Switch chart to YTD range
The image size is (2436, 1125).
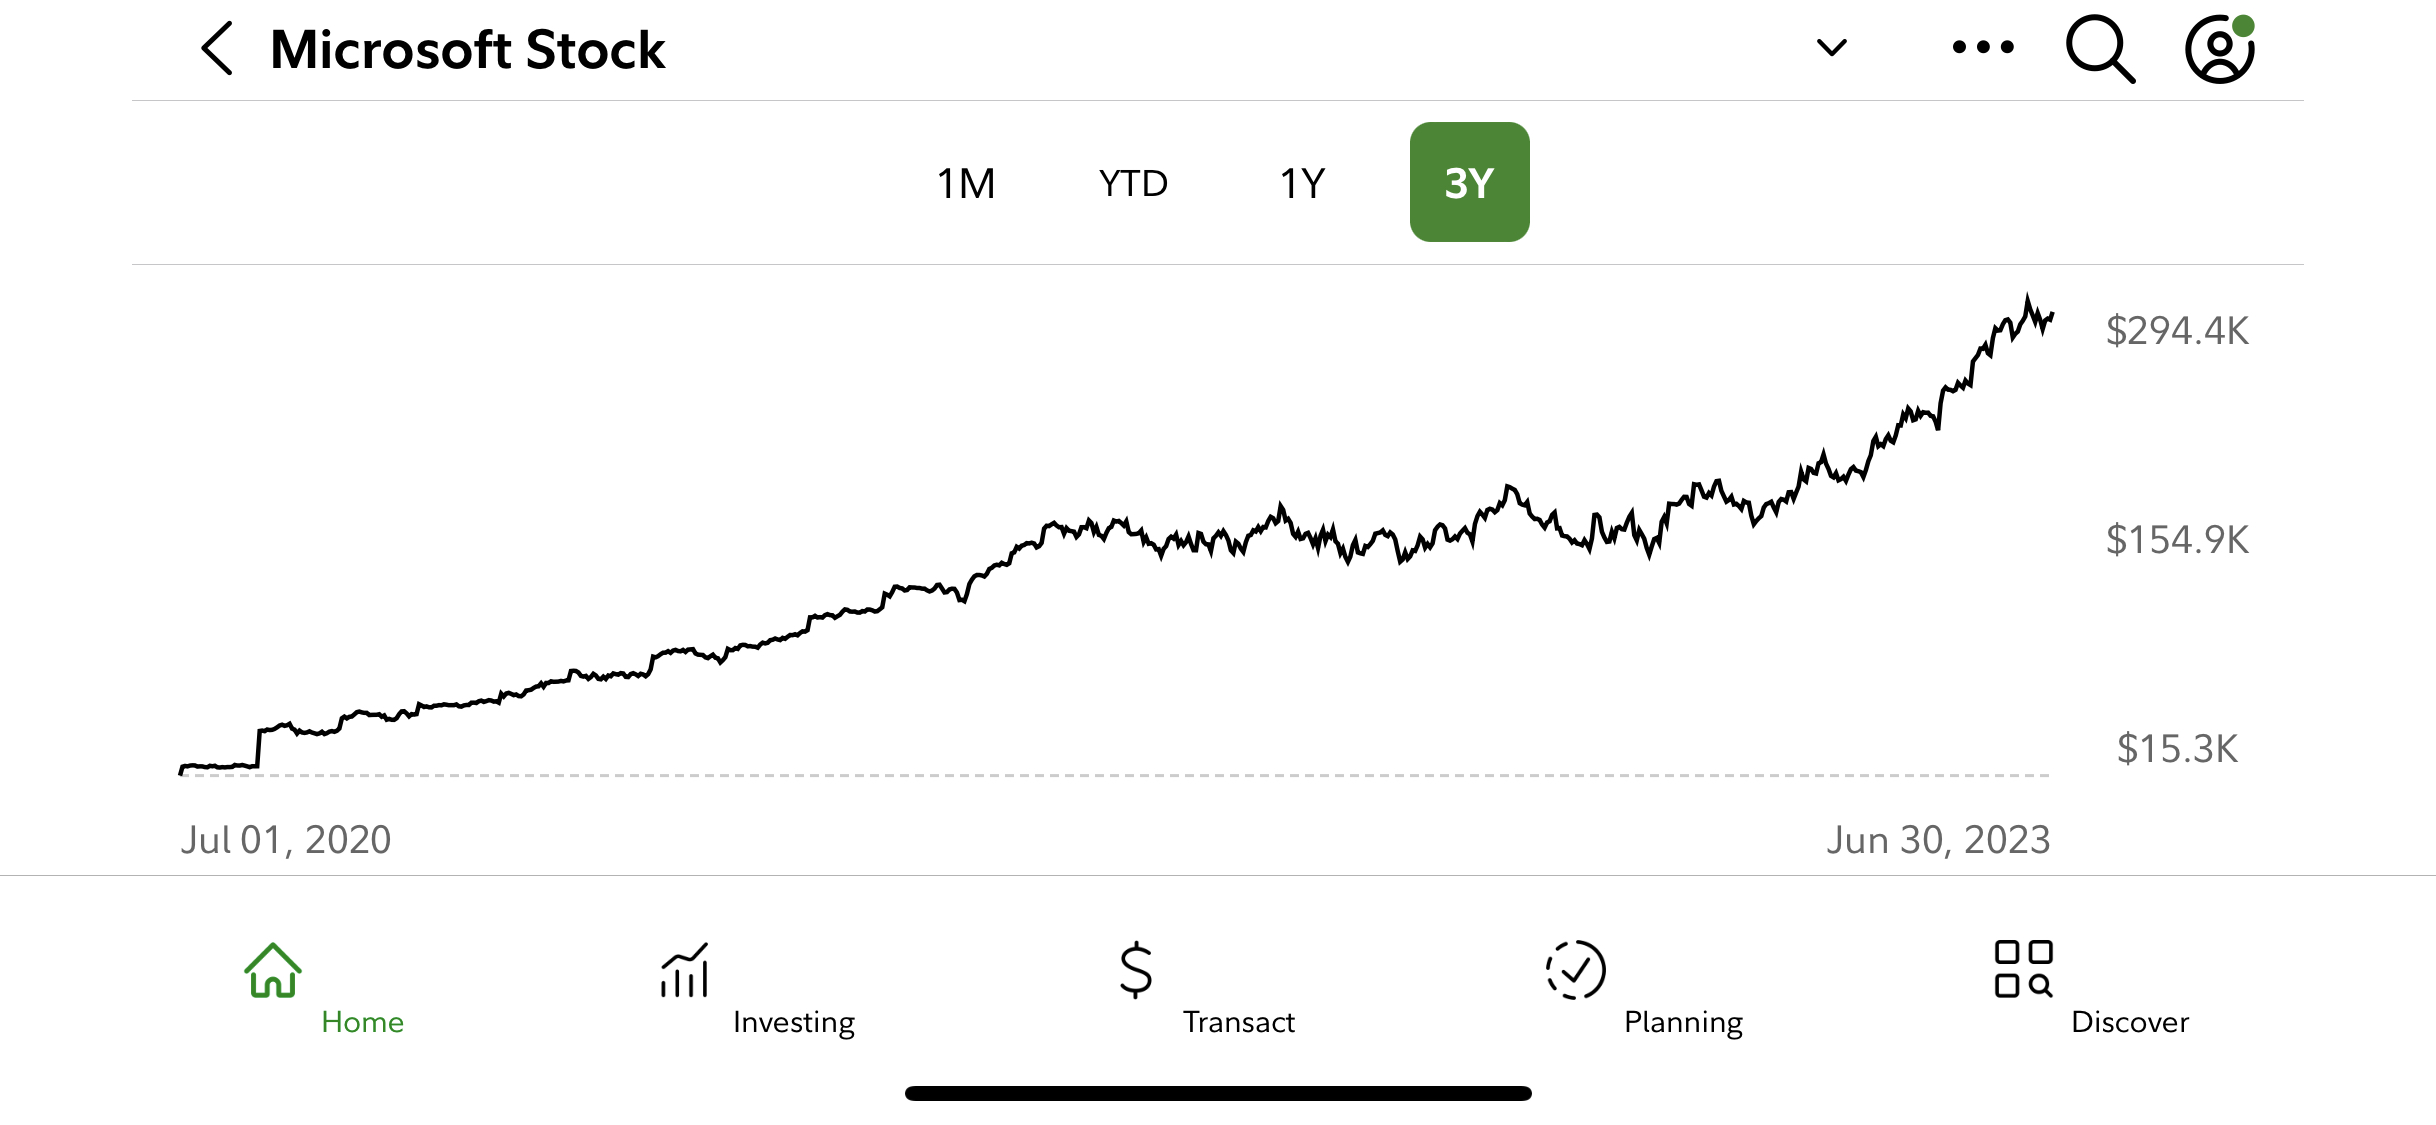pos(1133,183)
